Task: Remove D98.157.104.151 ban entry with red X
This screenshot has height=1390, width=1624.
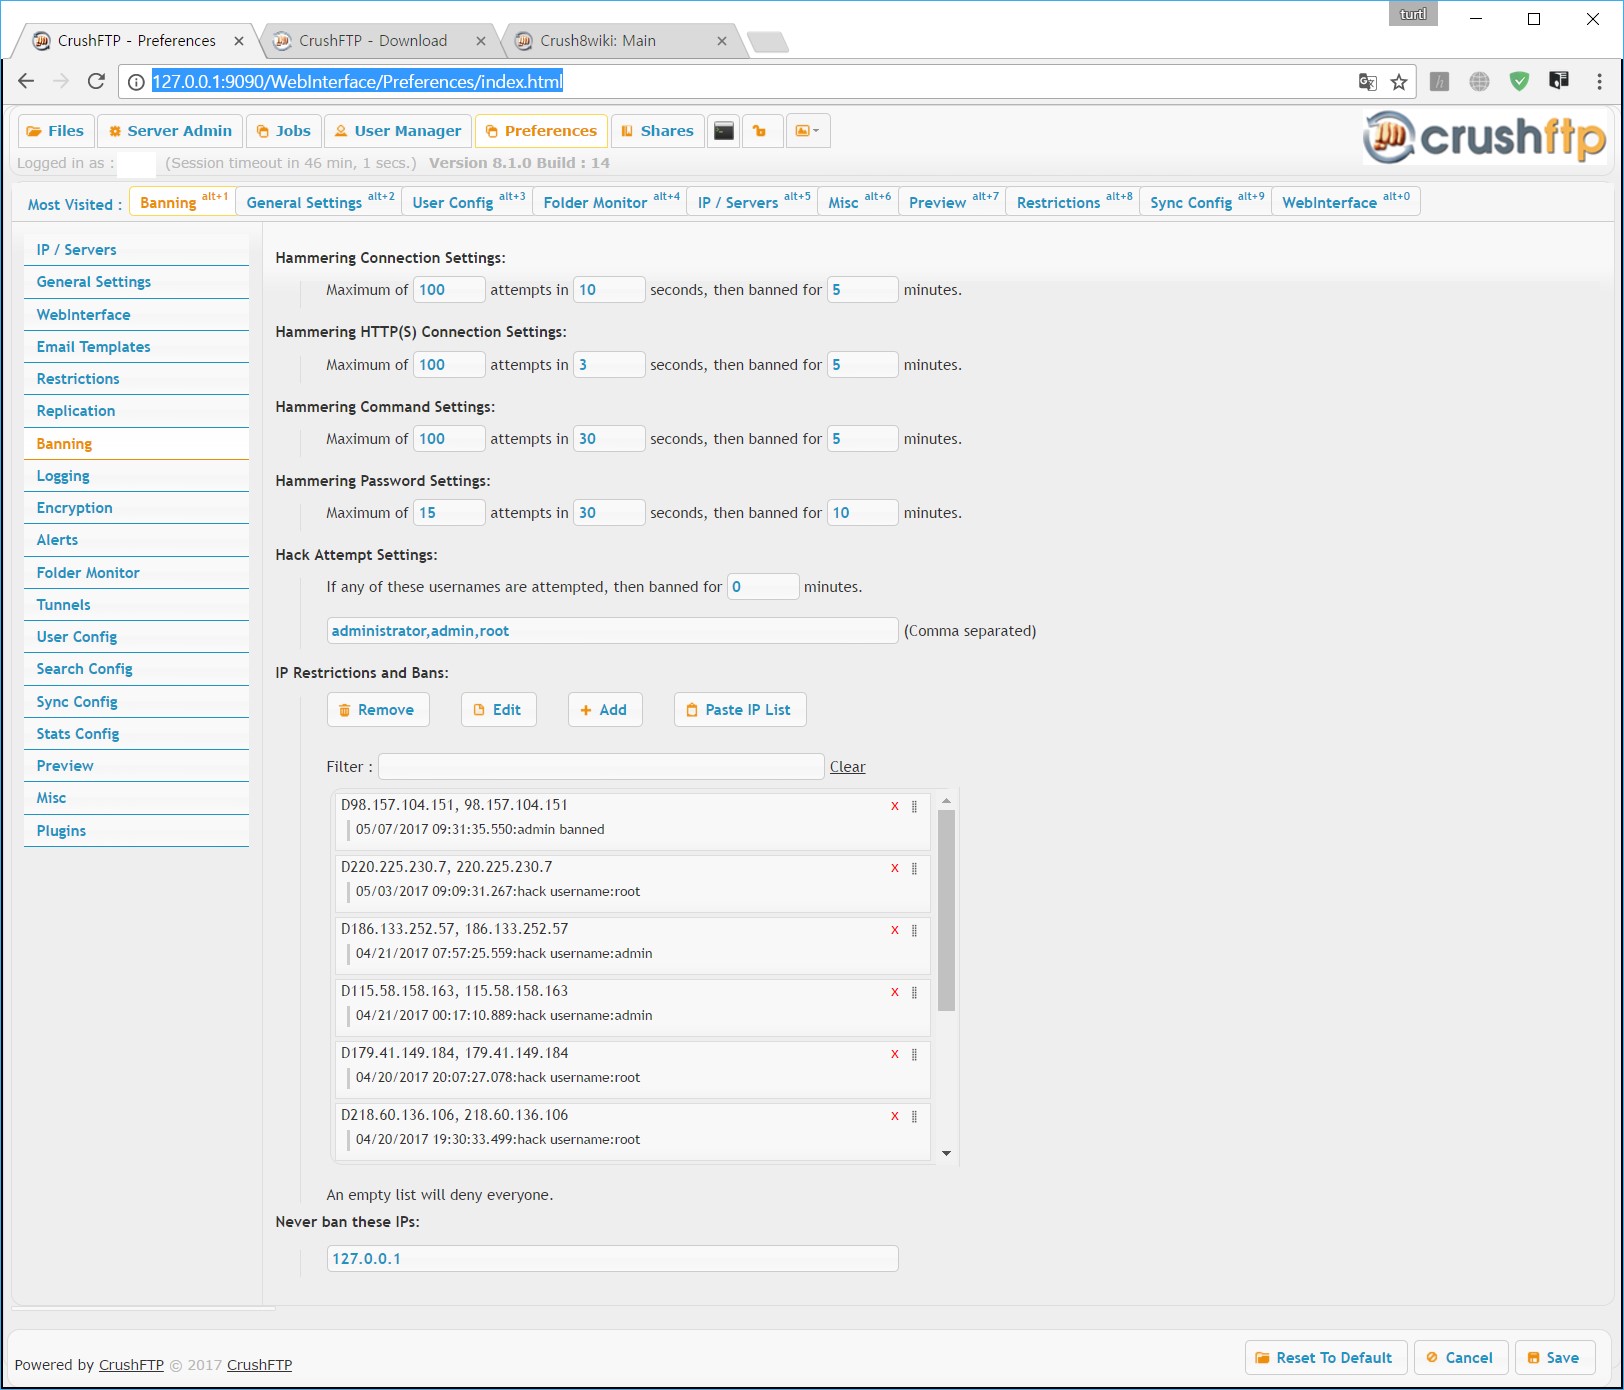Action: 895,806
